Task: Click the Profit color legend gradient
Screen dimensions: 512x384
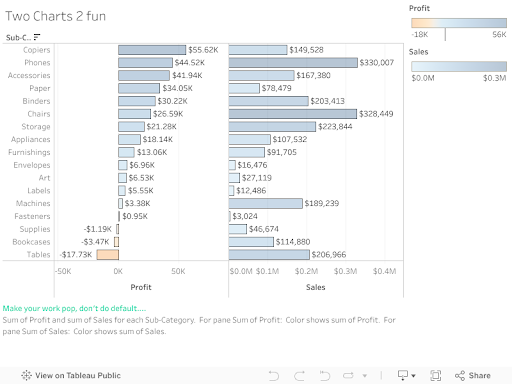Action: (459, 23)
